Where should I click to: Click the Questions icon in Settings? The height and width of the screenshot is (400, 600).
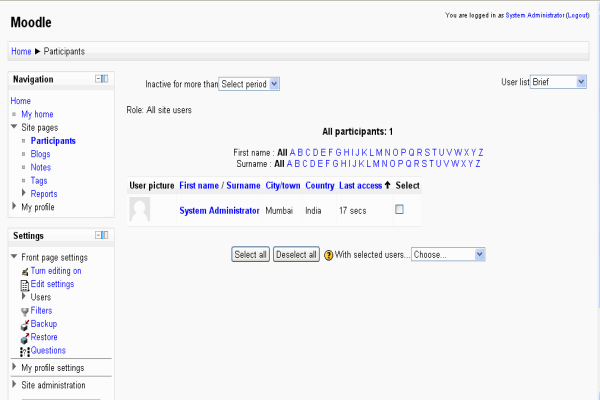tap(25, 351)
